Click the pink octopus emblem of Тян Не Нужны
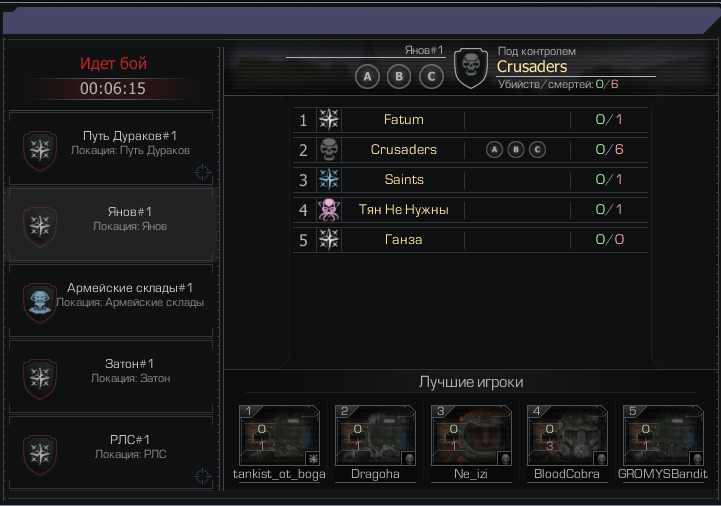 pyautogui.click(x=329, y=210)
